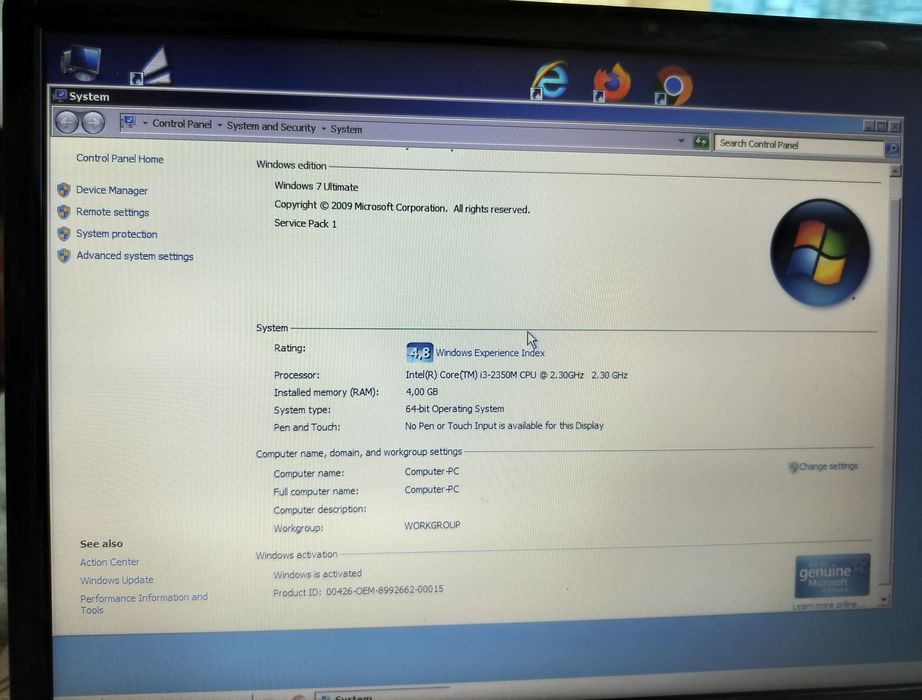922x700 pixels.
Task: Open Remote settings link
Action: point(112,212)
